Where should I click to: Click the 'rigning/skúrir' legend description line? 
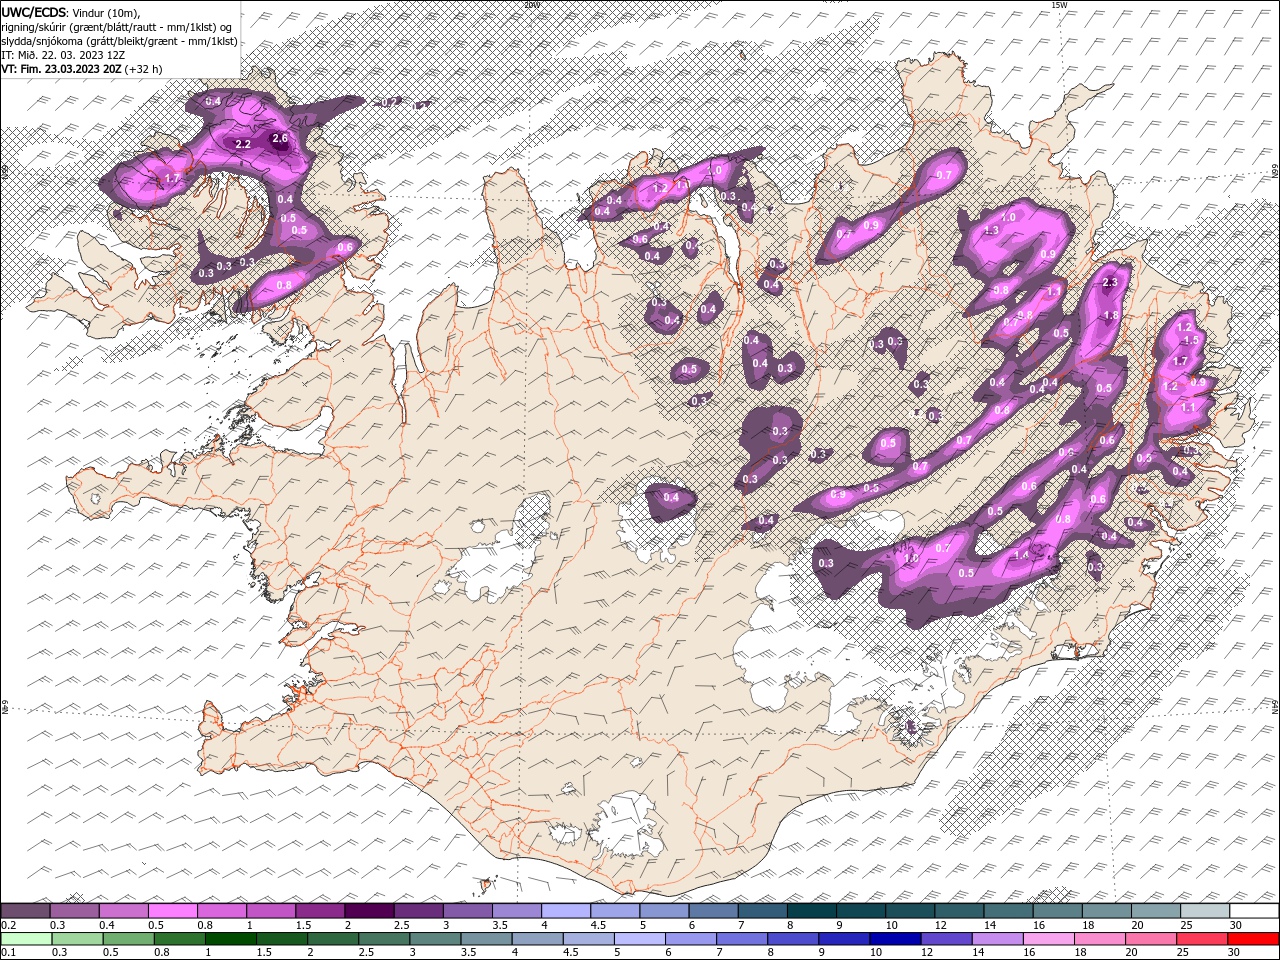(x=116, y=26)
